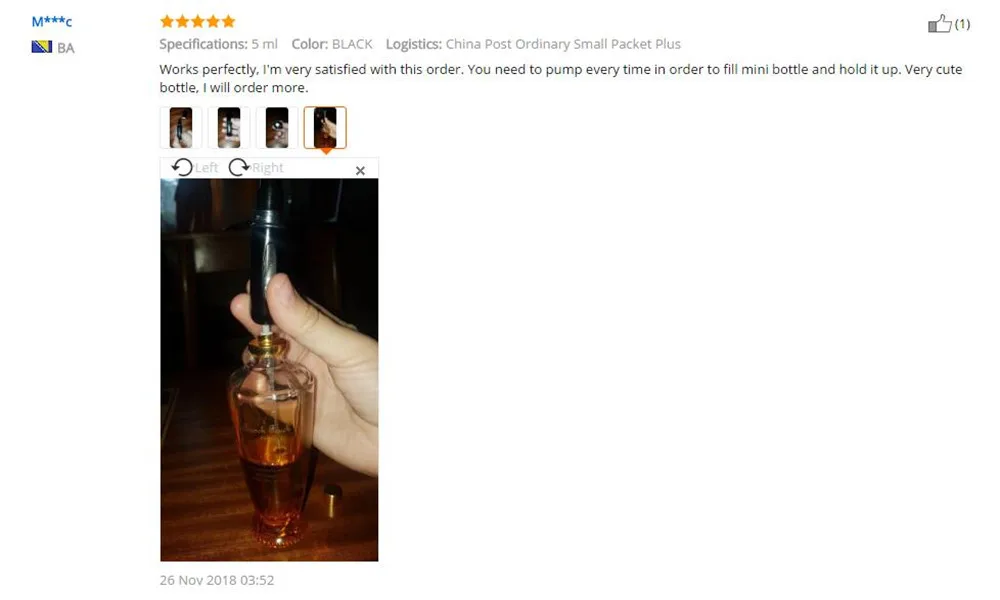Click the rotate right arrow icon
1000x600 pixels.
239,167
